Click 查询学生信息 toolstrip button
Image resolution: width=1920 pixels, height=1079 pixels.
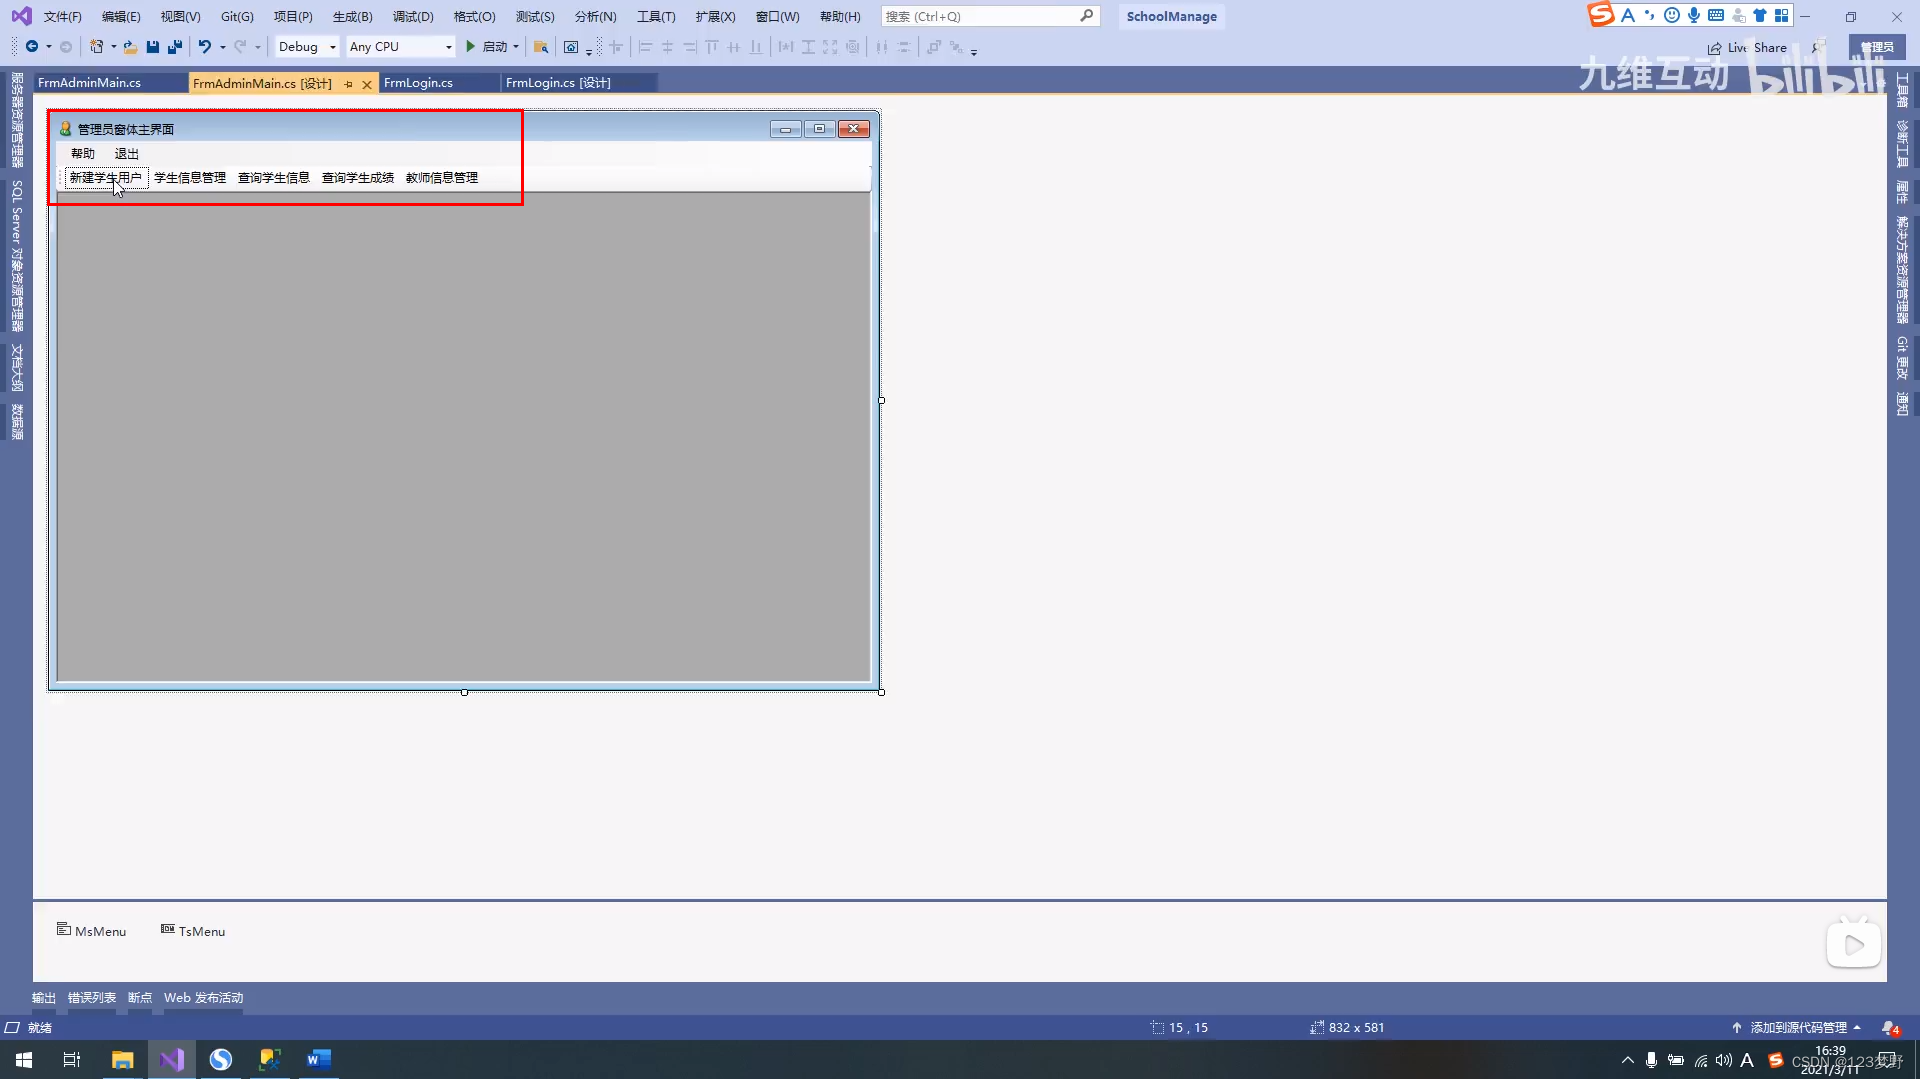click(x=274, y=178)
